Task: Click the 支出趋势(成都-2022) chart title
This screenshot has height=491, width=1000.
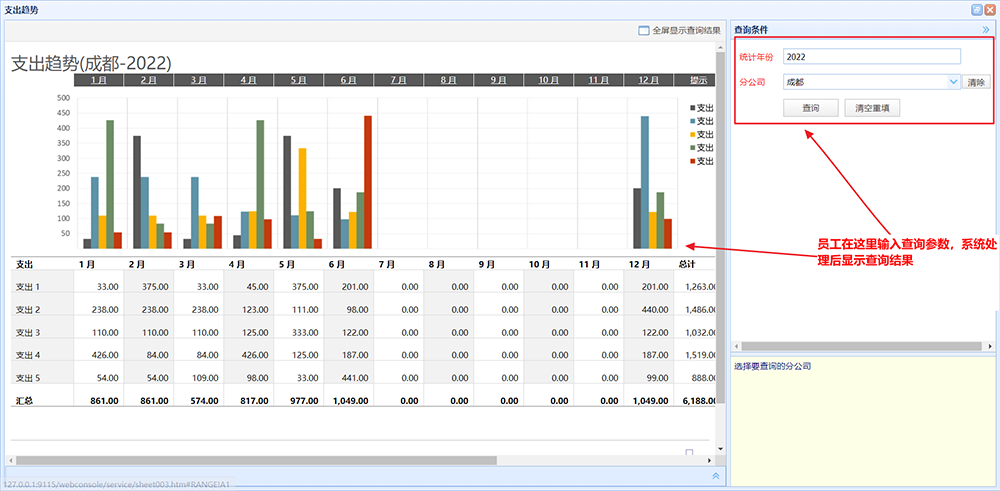Action: [x=92, y=62]
